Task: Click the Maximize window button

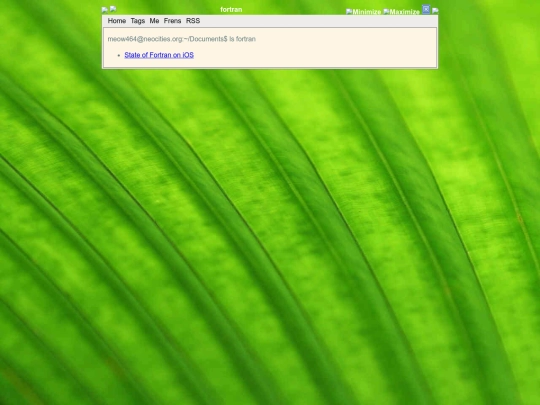Action: pyautogui.click(x=402, y=12)
